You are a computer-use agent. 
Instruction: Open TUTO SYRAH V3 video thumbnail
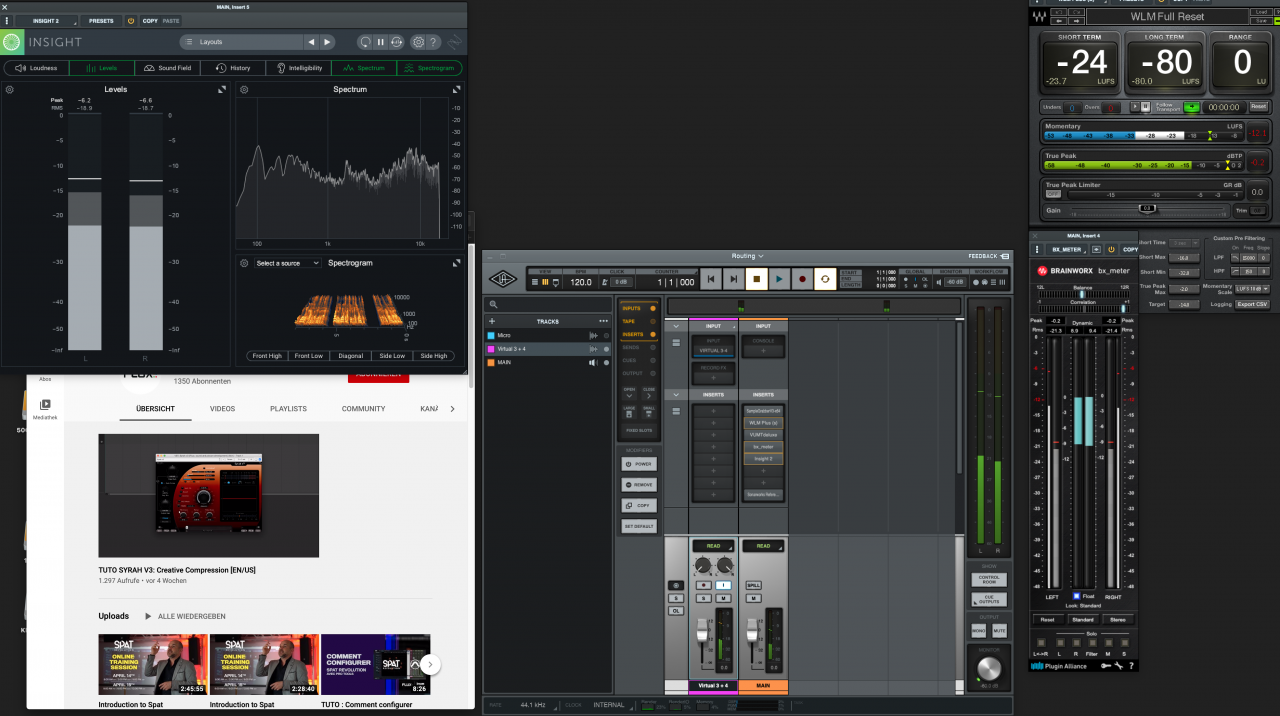click(x=208, y=496)
